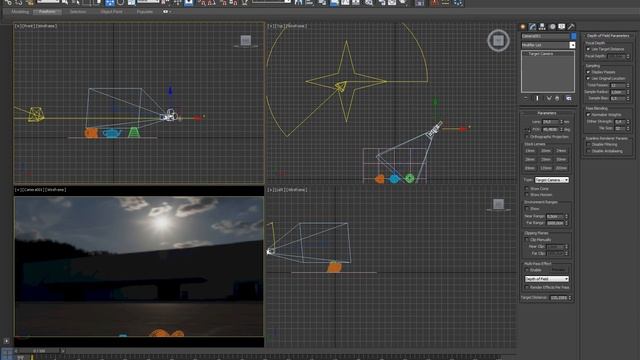Click Lens value spinner arrows
This screenshot has width=640, height=360.
click(562, 122)
